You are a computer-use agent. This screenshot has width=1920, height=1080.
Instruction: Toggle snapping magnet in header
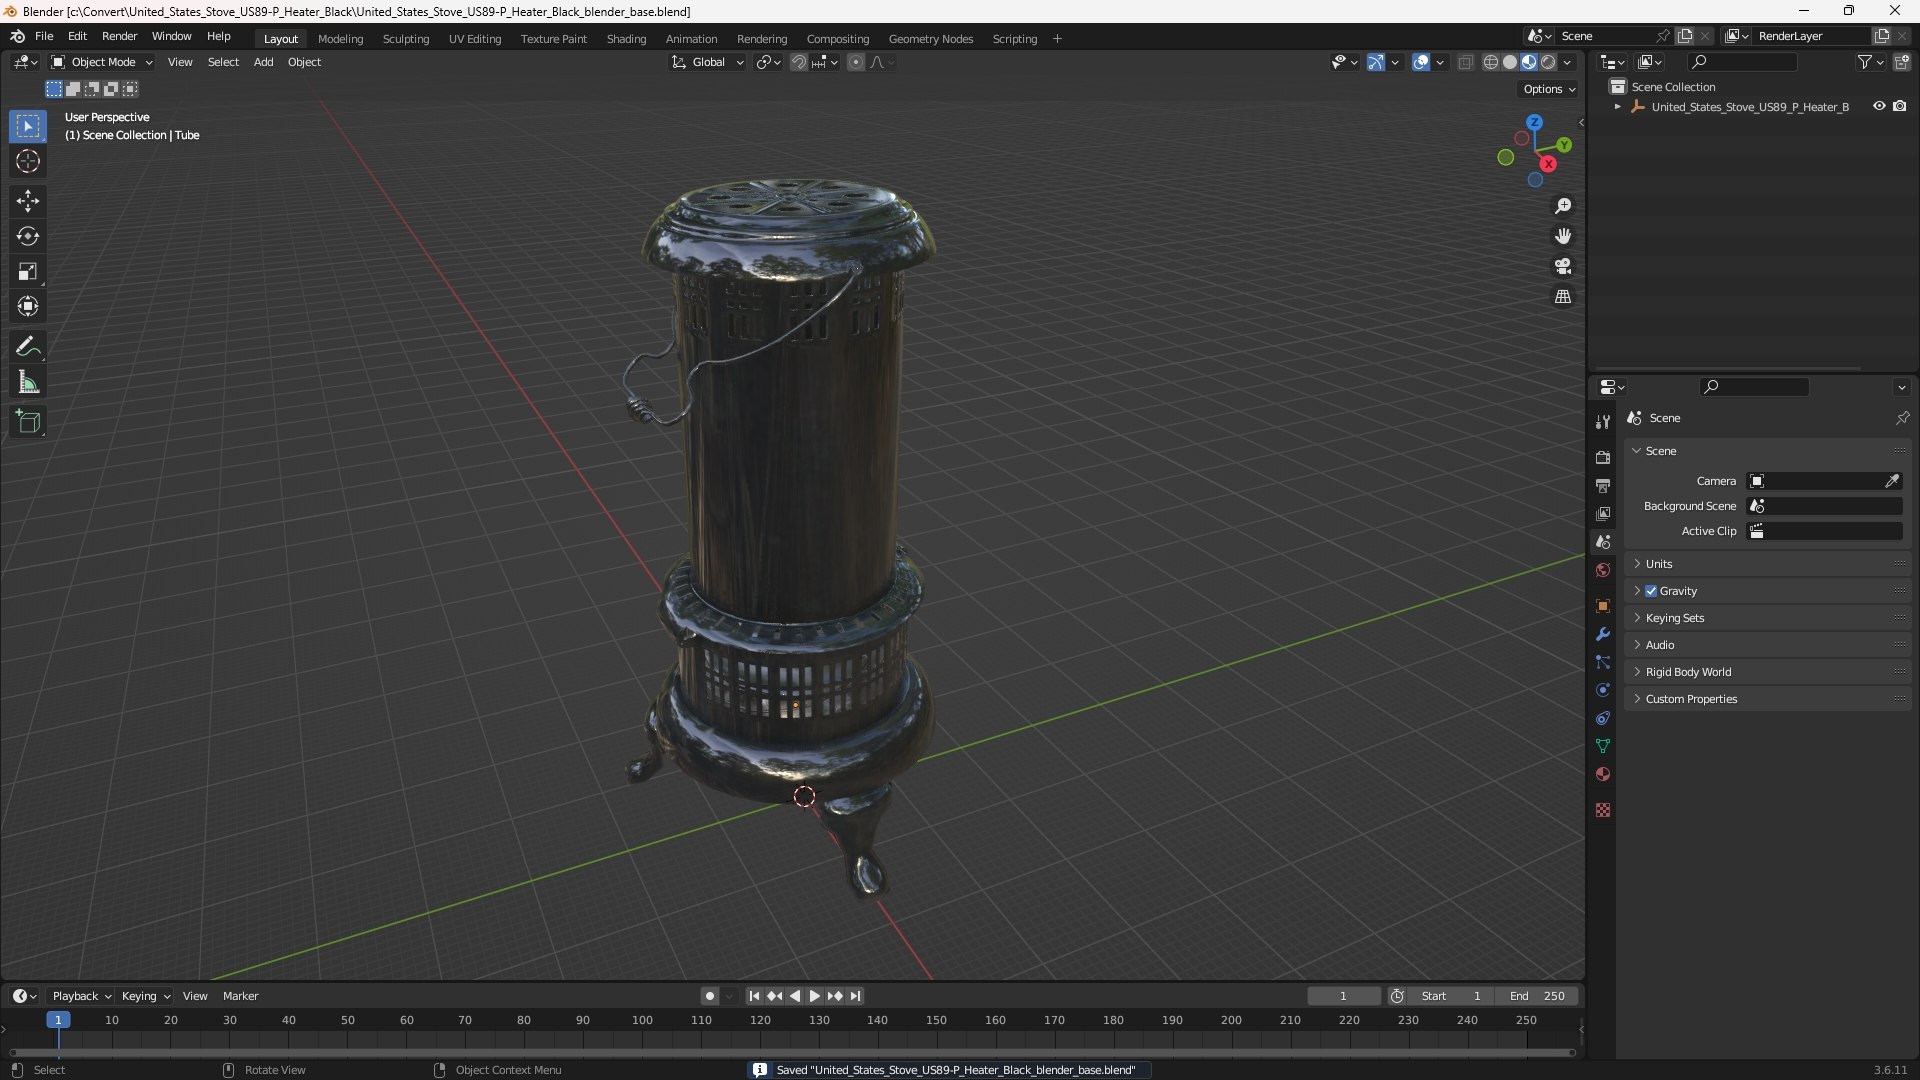(799, 62)
